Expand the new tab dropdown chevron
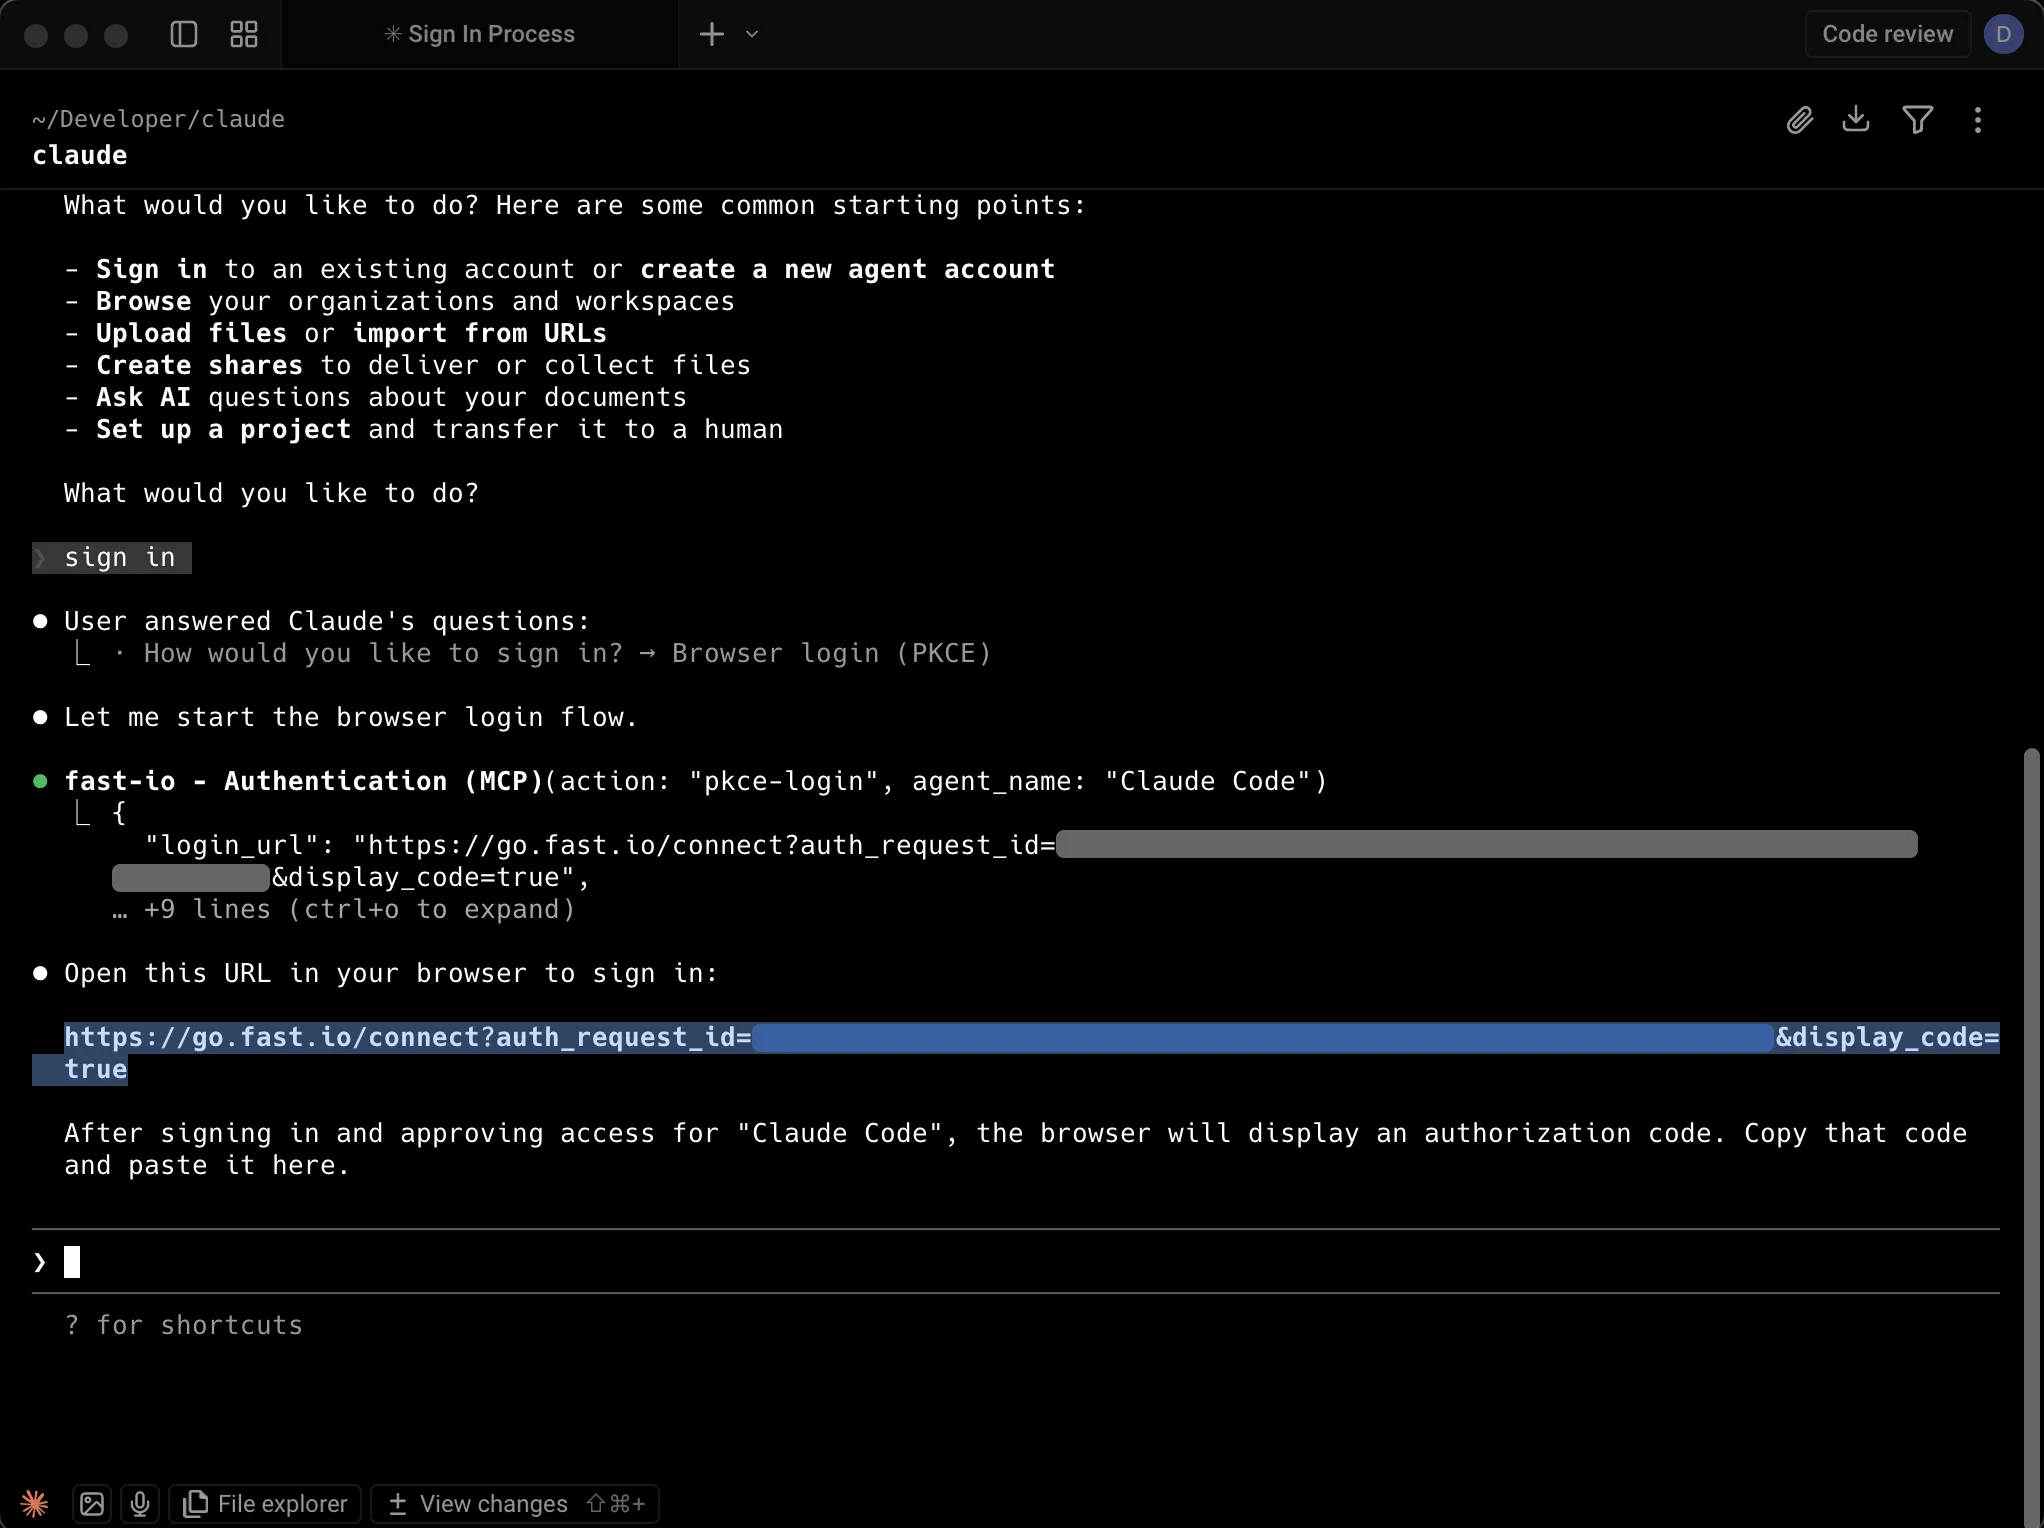The width and height of the screenshot is (2044, 1528). (752, 34)
